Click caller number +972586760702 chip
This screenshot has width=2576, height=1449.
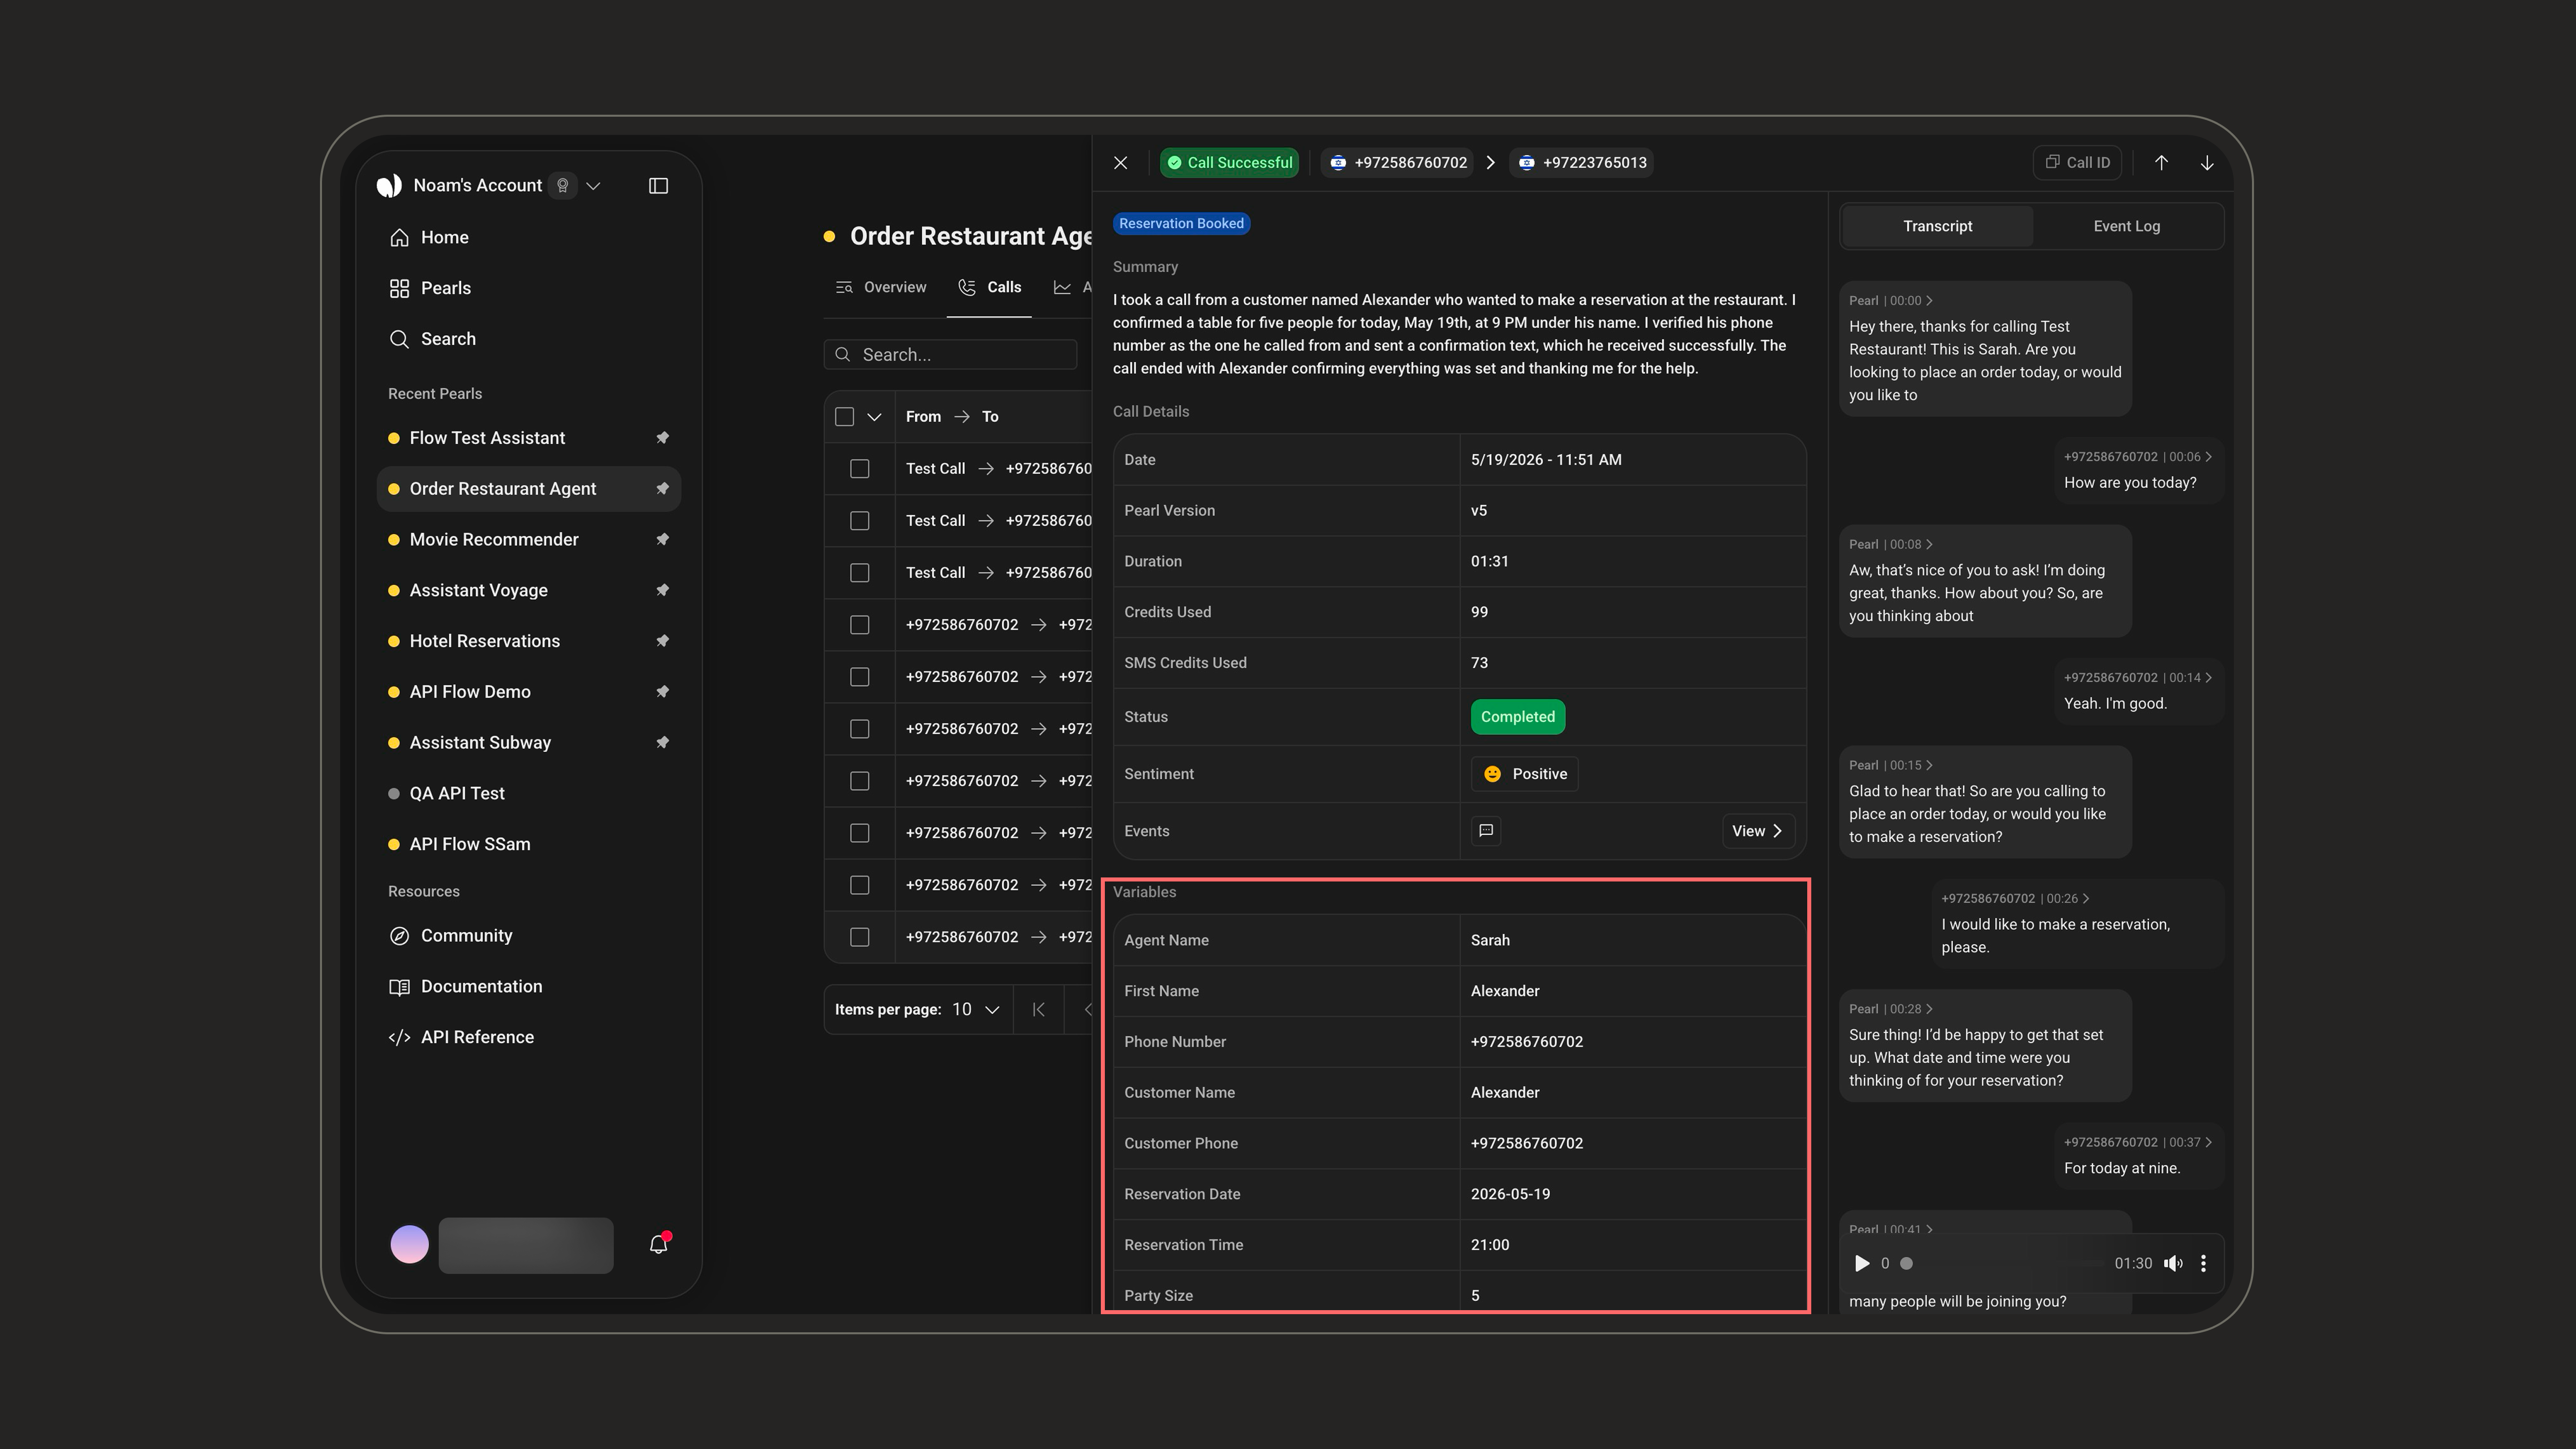(x=1397, y=163)
